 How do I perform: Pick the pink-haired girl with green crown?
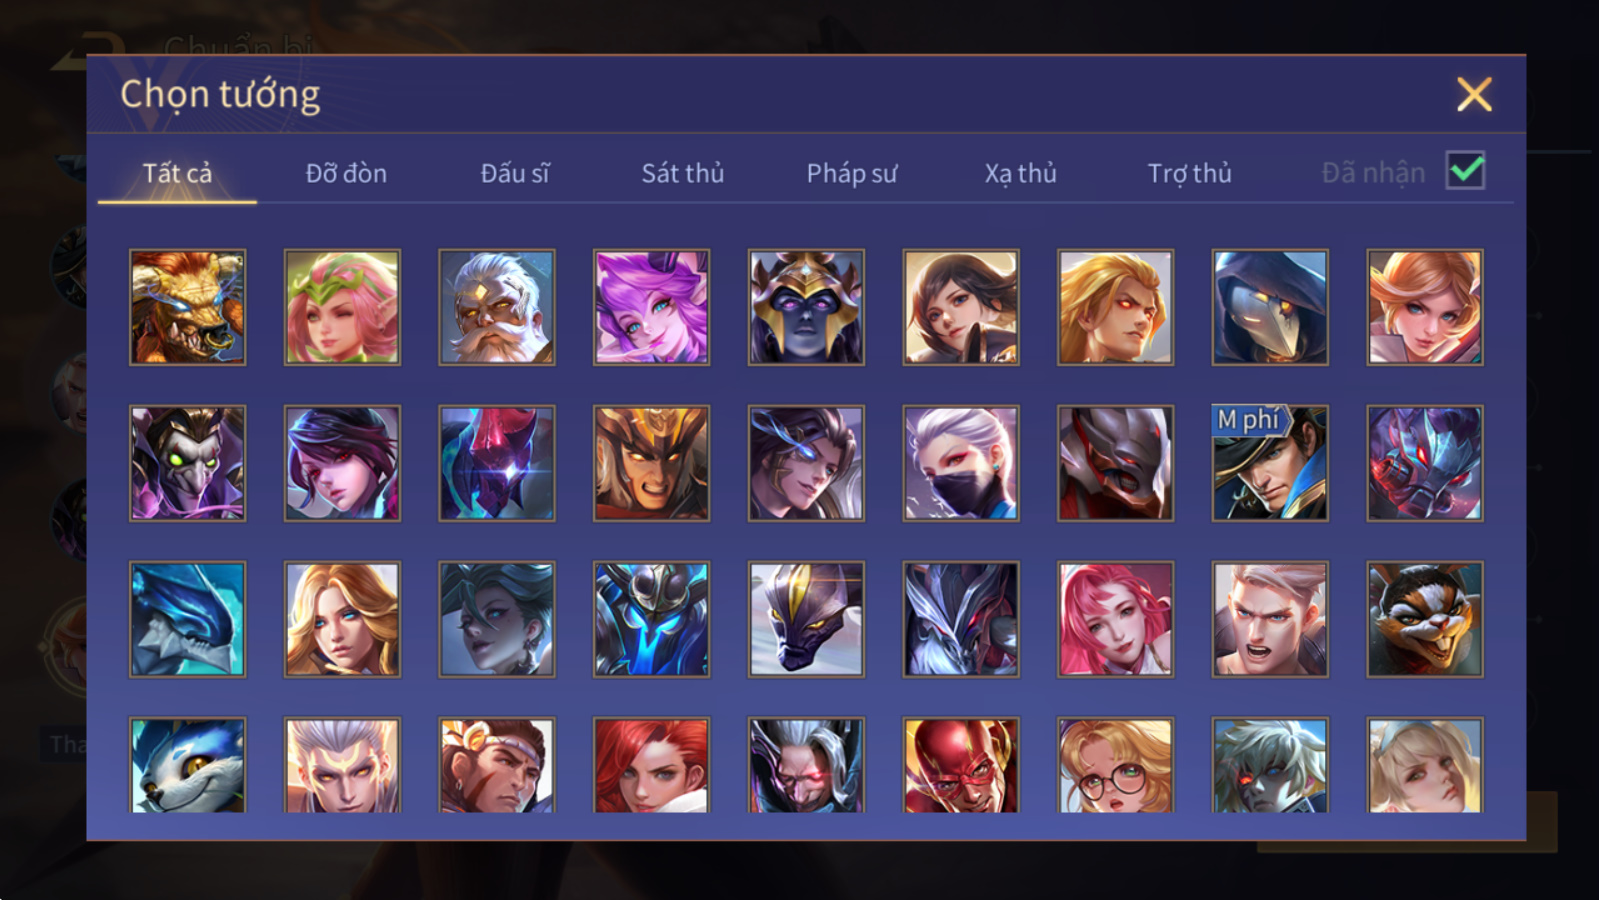(x=342, y=307)
